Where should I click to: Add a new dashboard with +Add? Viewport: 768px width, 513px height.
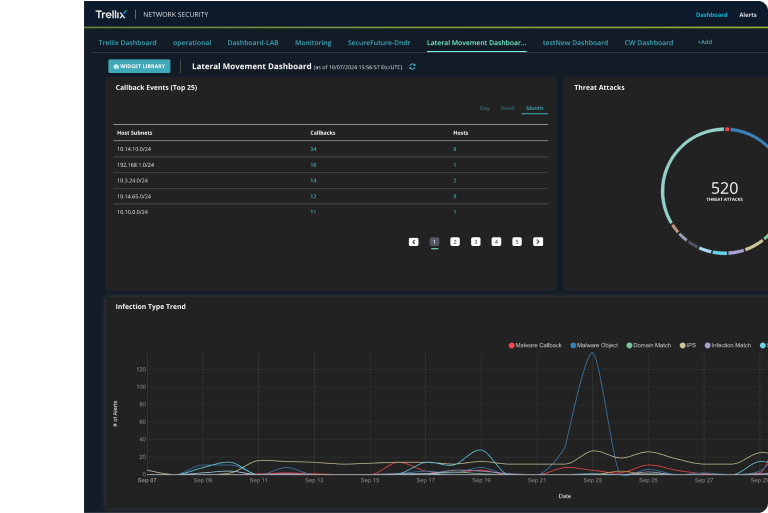coord(705,42)
